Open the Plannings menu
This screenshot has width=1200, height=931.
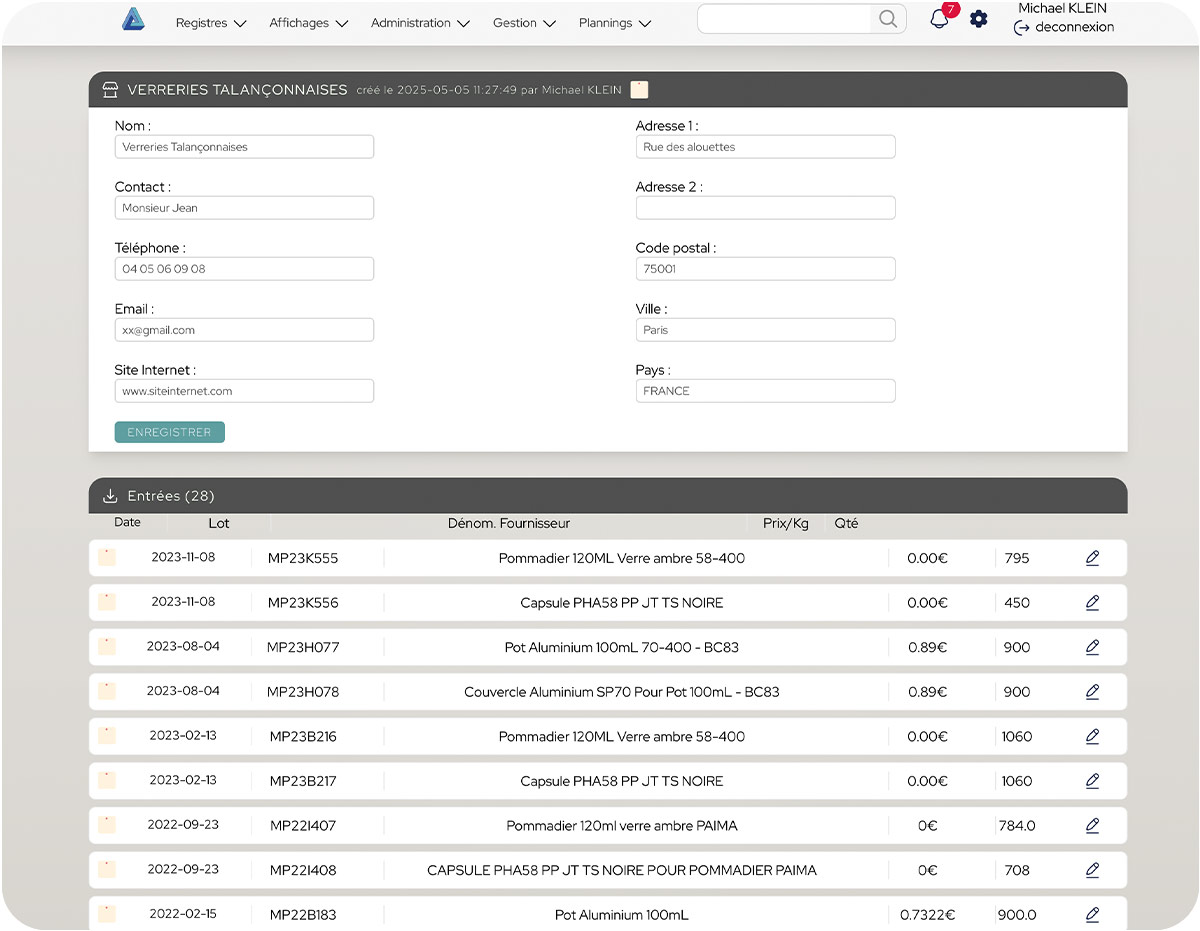pos(615,23)
